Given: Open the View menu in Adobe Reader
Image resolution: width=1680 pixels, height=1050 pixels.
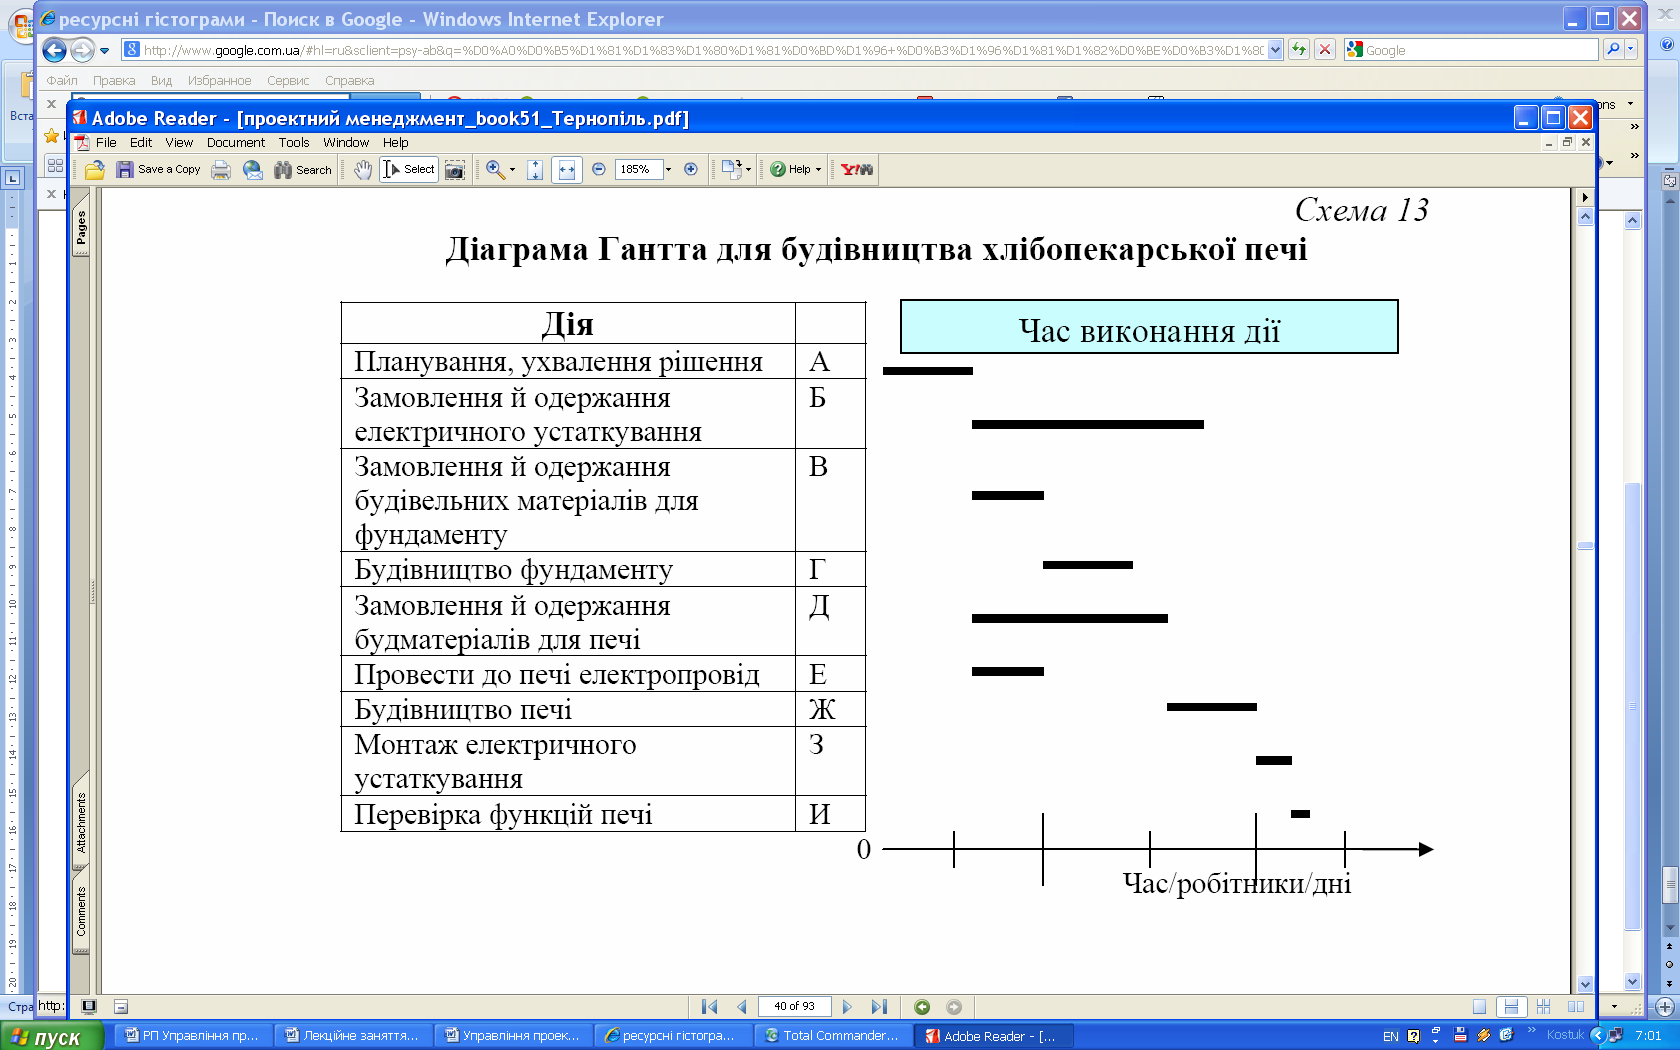Looking at the screenshot, I should (179, 143).
